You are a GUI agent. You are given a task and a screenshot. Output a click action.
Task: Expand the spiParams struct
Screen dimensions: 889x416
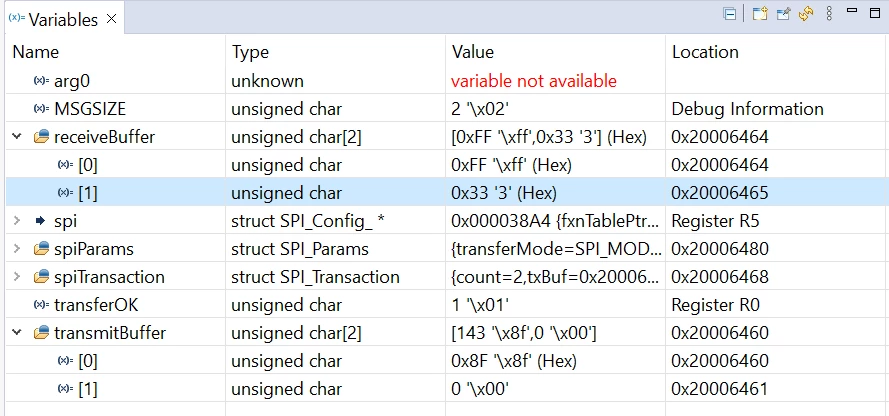[x=17, y=249]
